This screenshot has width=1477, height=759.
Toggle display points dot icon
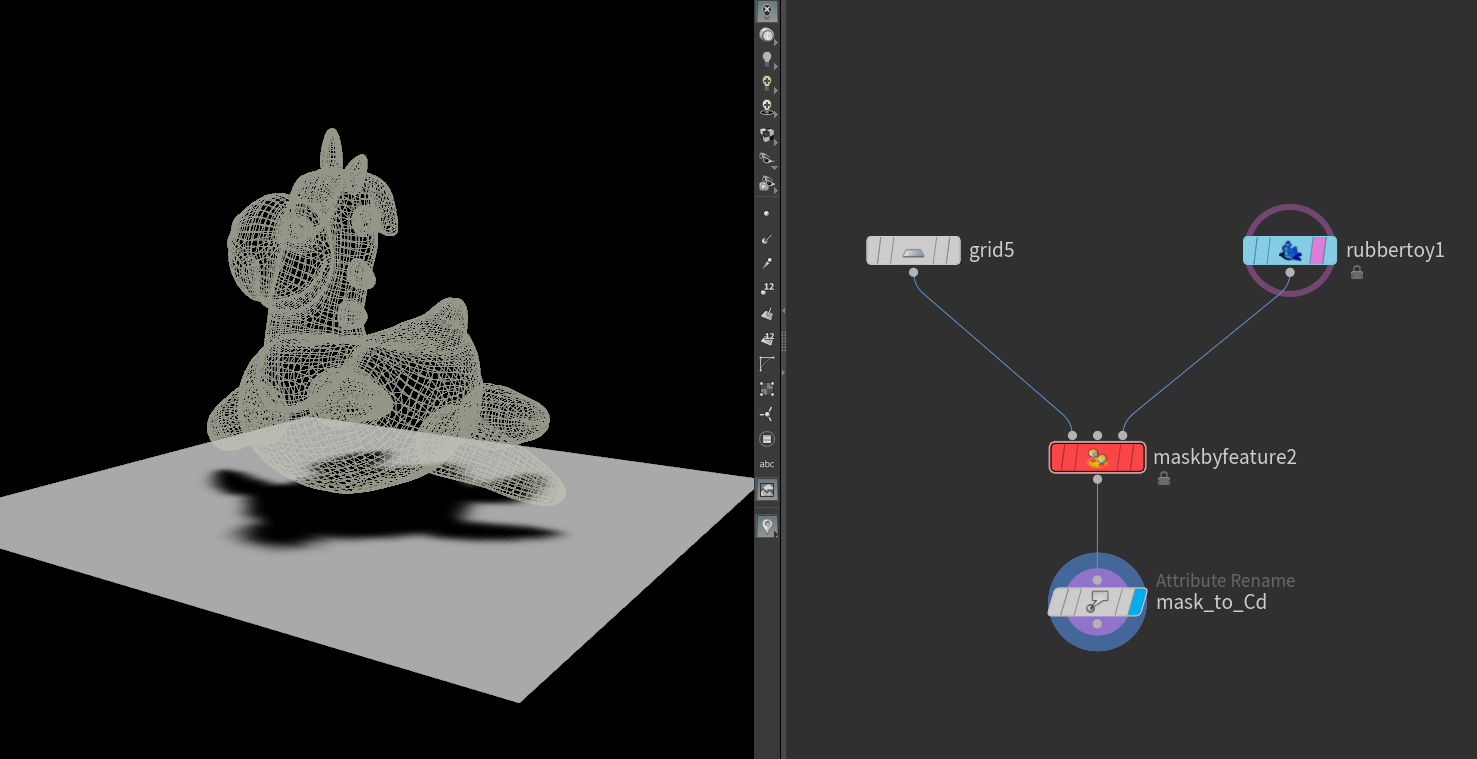point(767,214)
